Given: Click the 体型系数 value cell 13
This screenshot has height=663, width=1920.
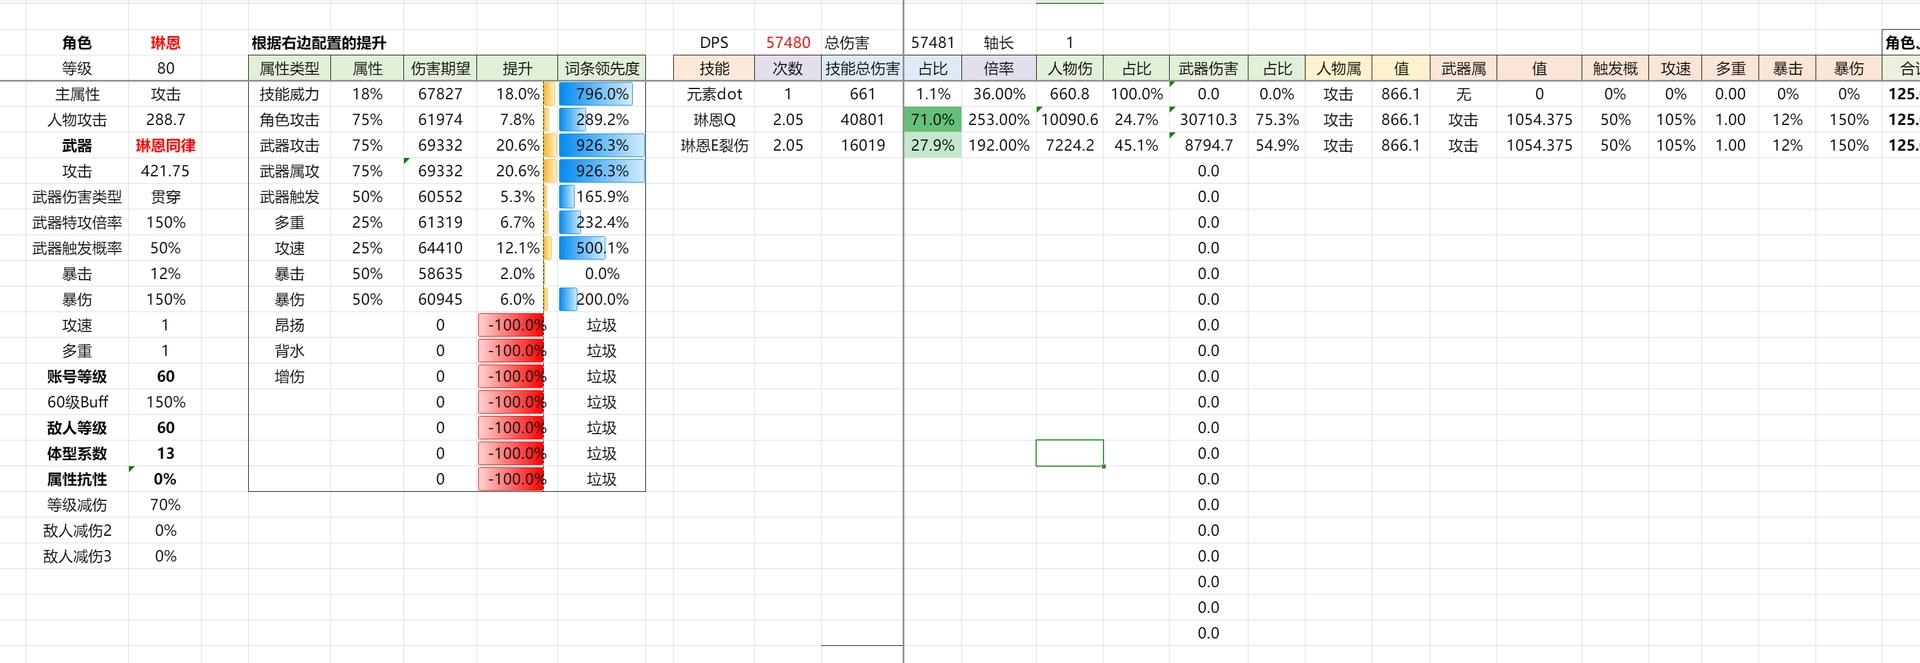Looking at the screenshot, I should 165,454.
